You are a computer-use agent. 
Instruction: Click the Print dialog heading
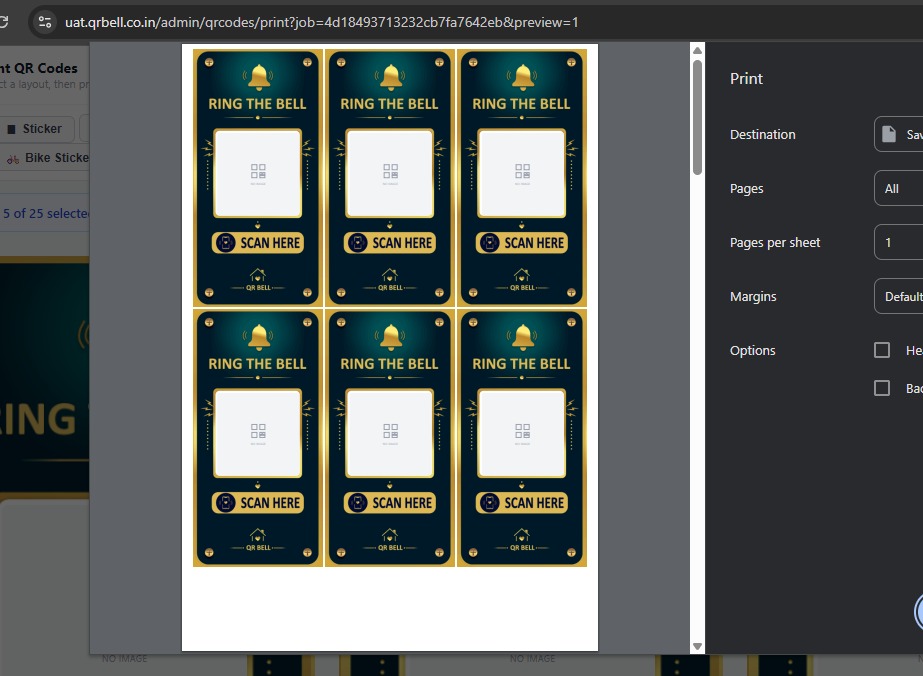(746, 78)
